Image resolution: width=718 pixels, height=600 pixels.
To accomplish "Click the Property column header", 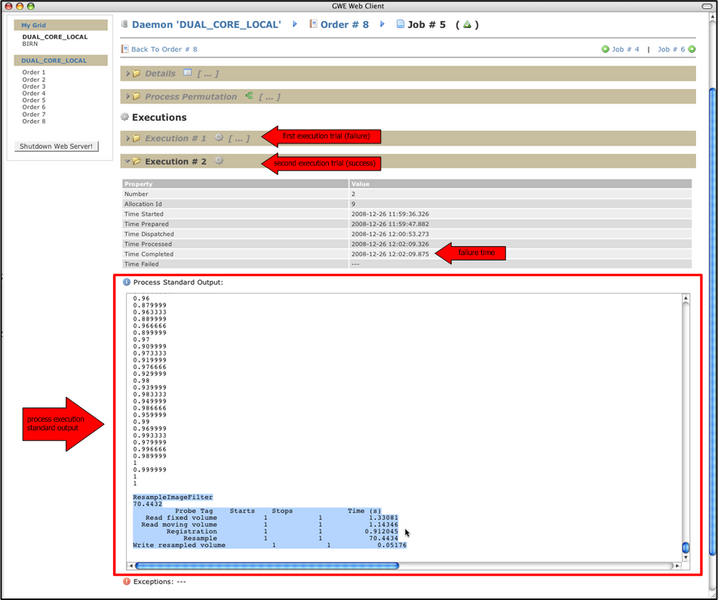I will 235,184.
